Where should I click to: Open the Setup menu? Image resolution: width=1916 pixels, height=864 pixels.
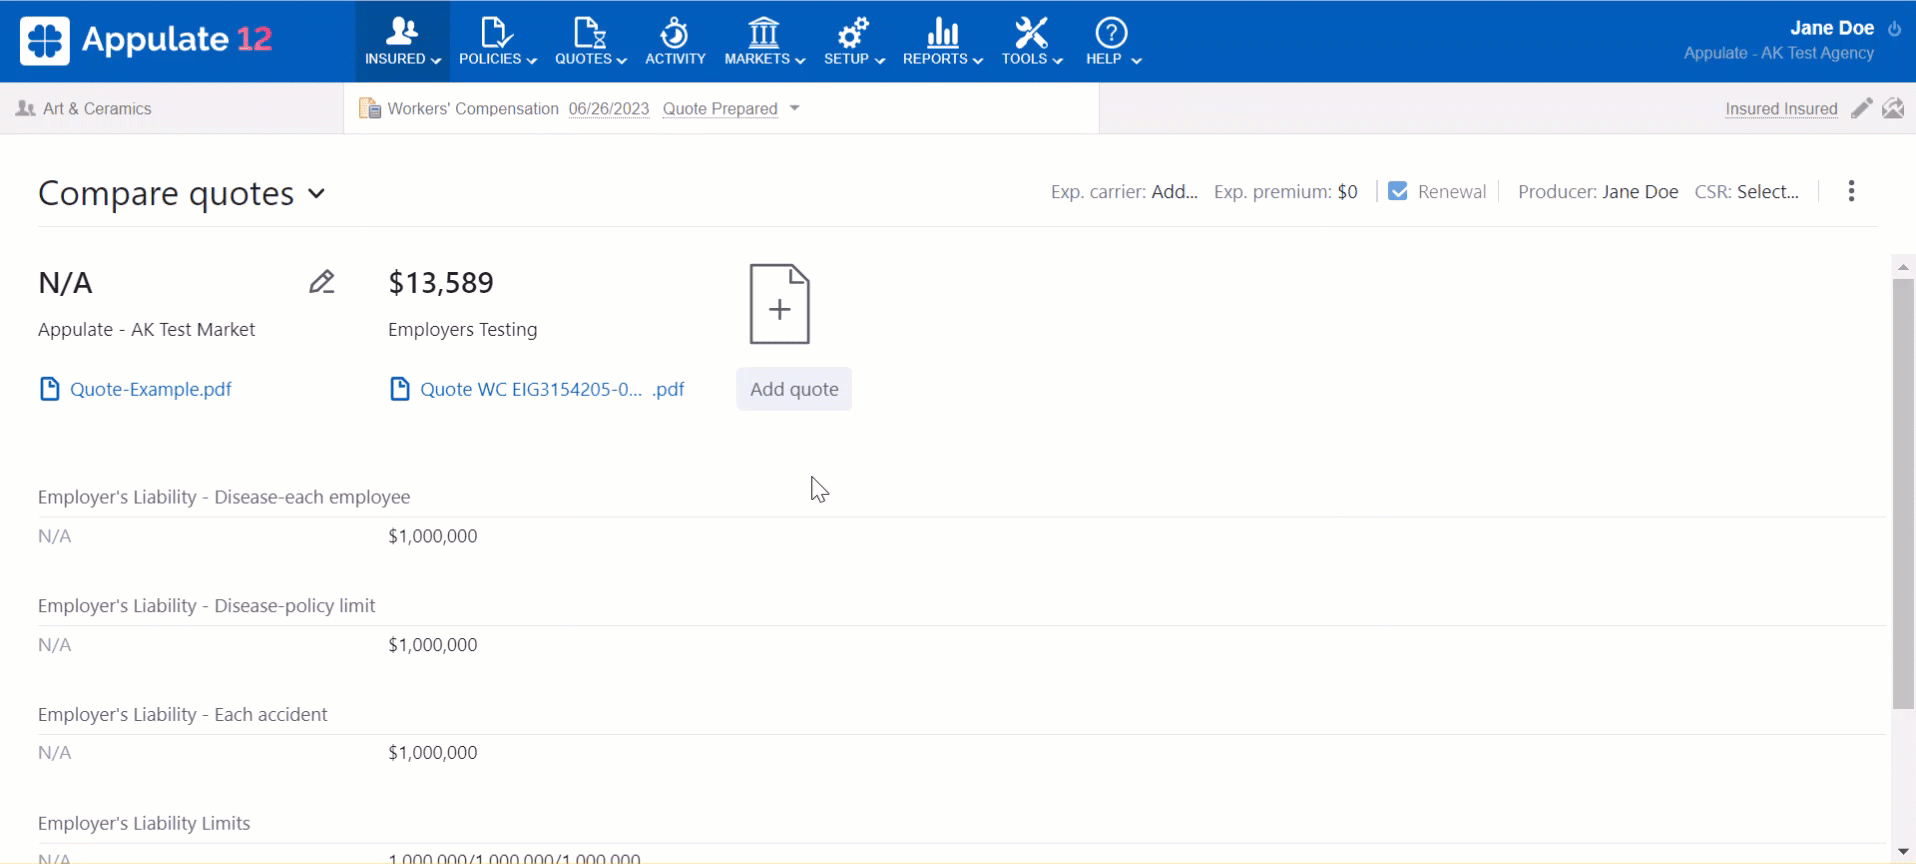coord(854,41)
